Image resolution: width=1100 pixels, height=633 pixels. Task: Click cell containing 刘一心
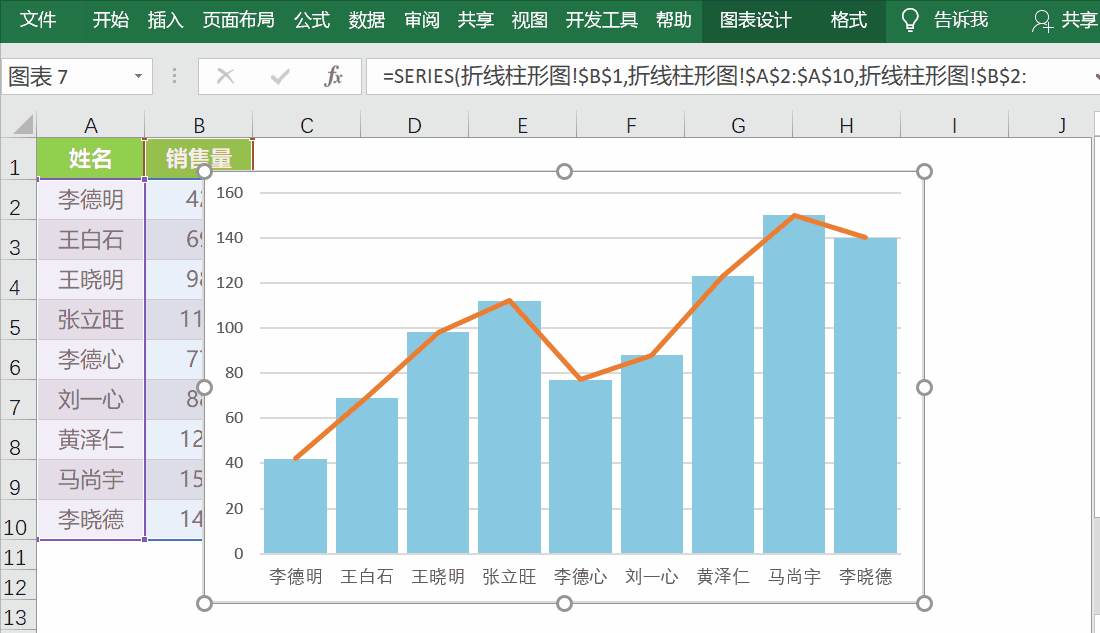(x=90, y=399)
